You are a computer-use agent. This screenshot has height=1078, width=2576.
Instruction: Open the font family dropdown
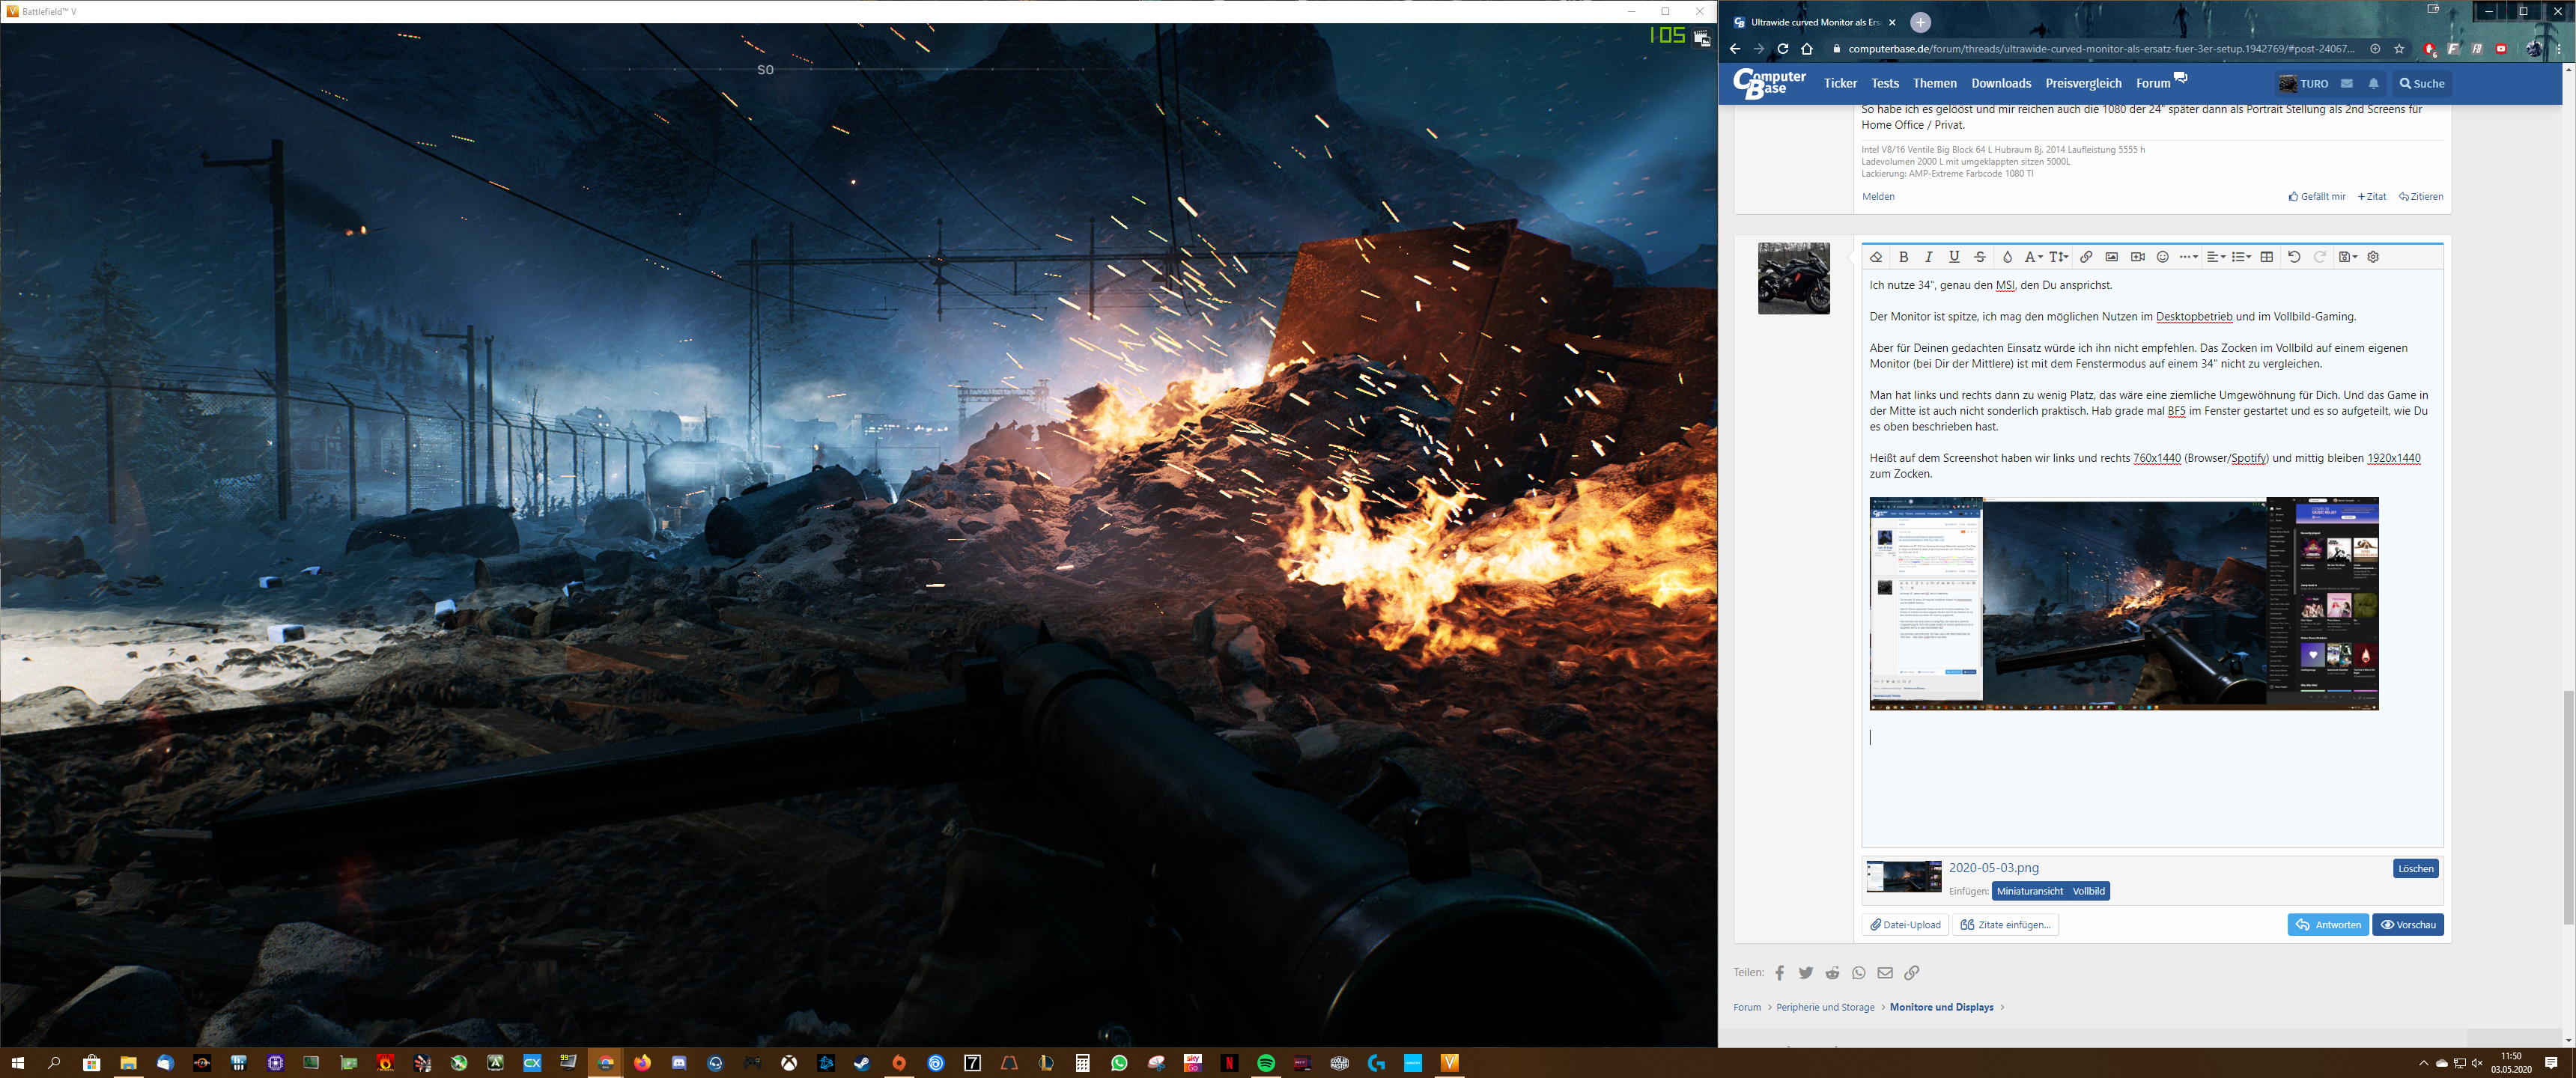[2032, 257]
